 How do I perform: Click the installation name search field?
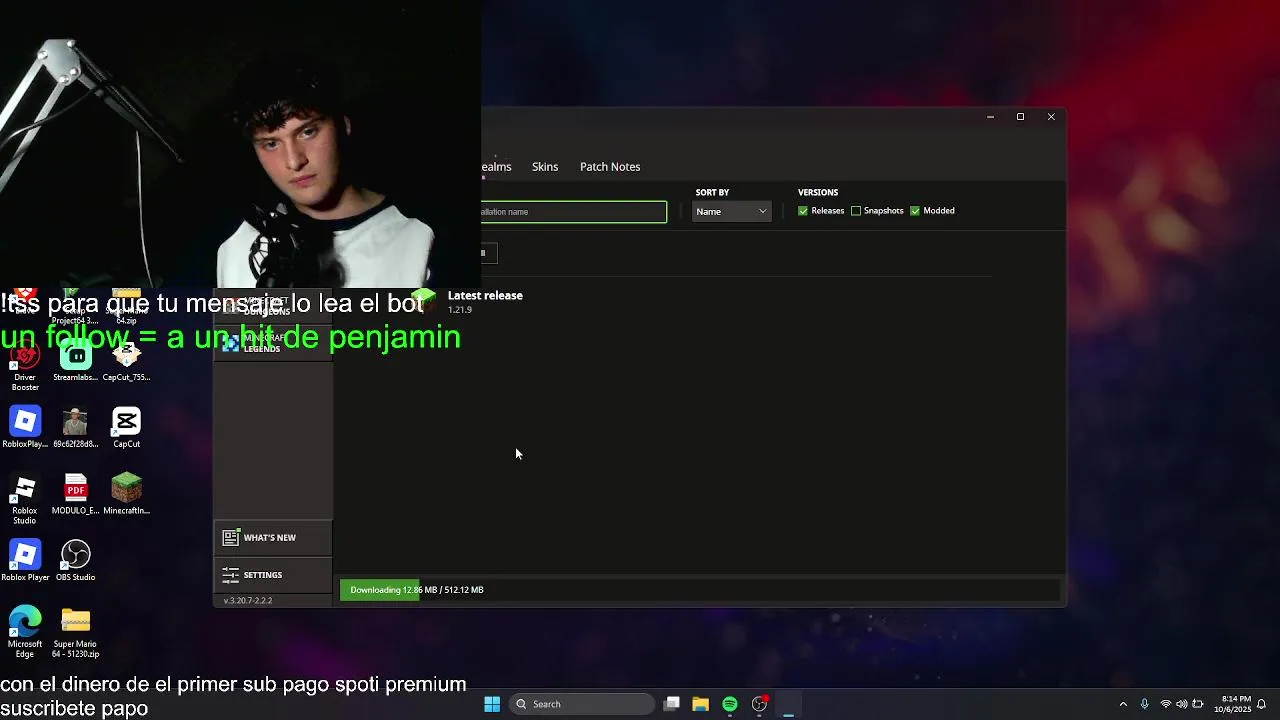(x=574, y=211)
